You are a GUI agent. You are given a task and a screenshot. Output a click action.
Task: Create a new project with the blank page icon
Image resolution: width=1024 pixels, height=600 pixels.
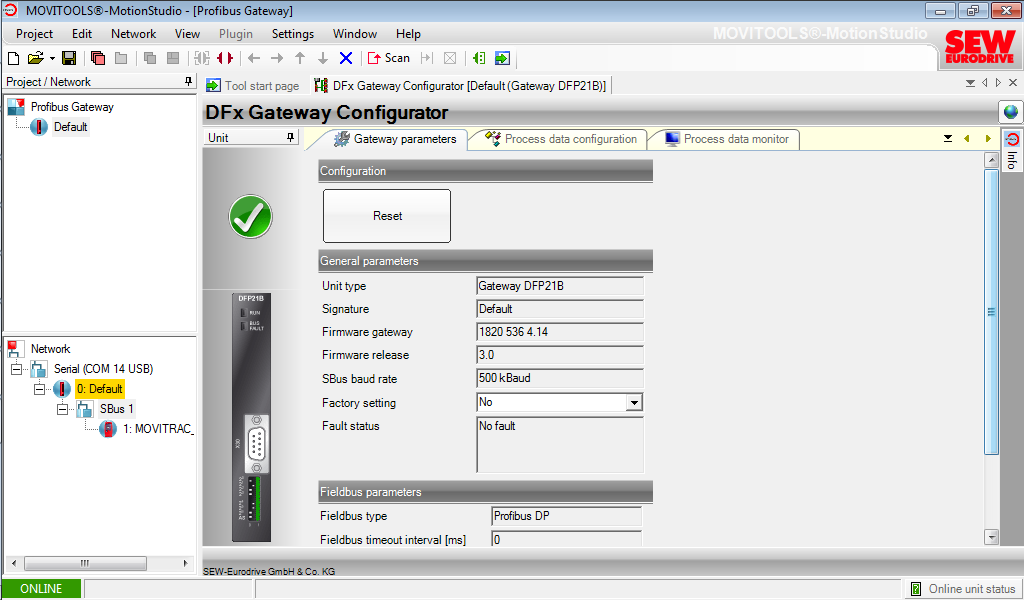[13, 58]
